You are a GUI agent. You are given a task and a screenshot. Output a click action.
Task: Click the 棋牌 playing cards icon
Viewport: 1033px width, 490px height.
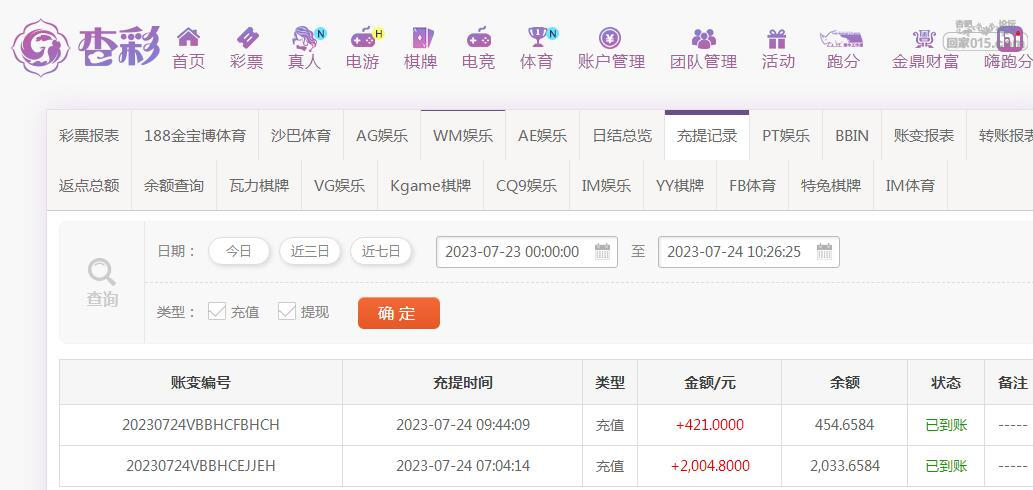[x=420, y=38]
